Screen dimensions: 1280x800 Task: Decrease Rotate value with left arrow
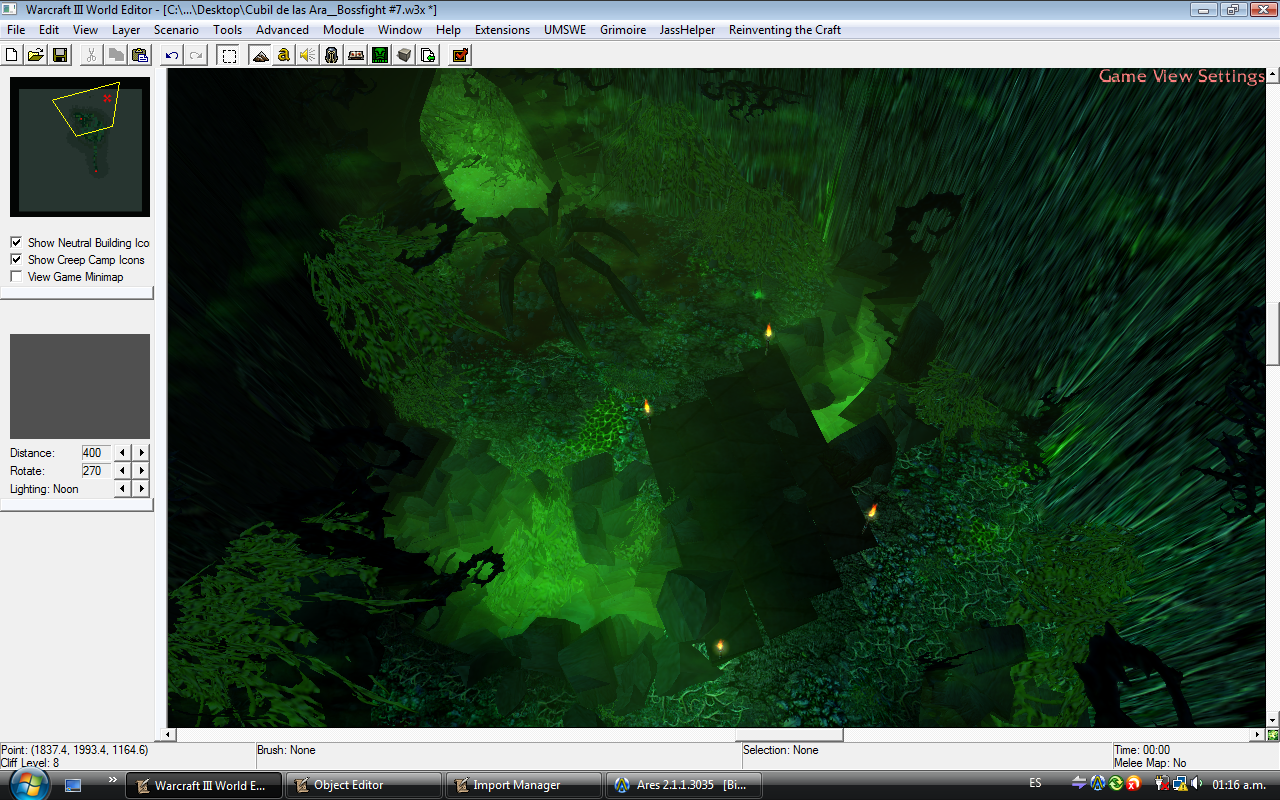[123, 471]
